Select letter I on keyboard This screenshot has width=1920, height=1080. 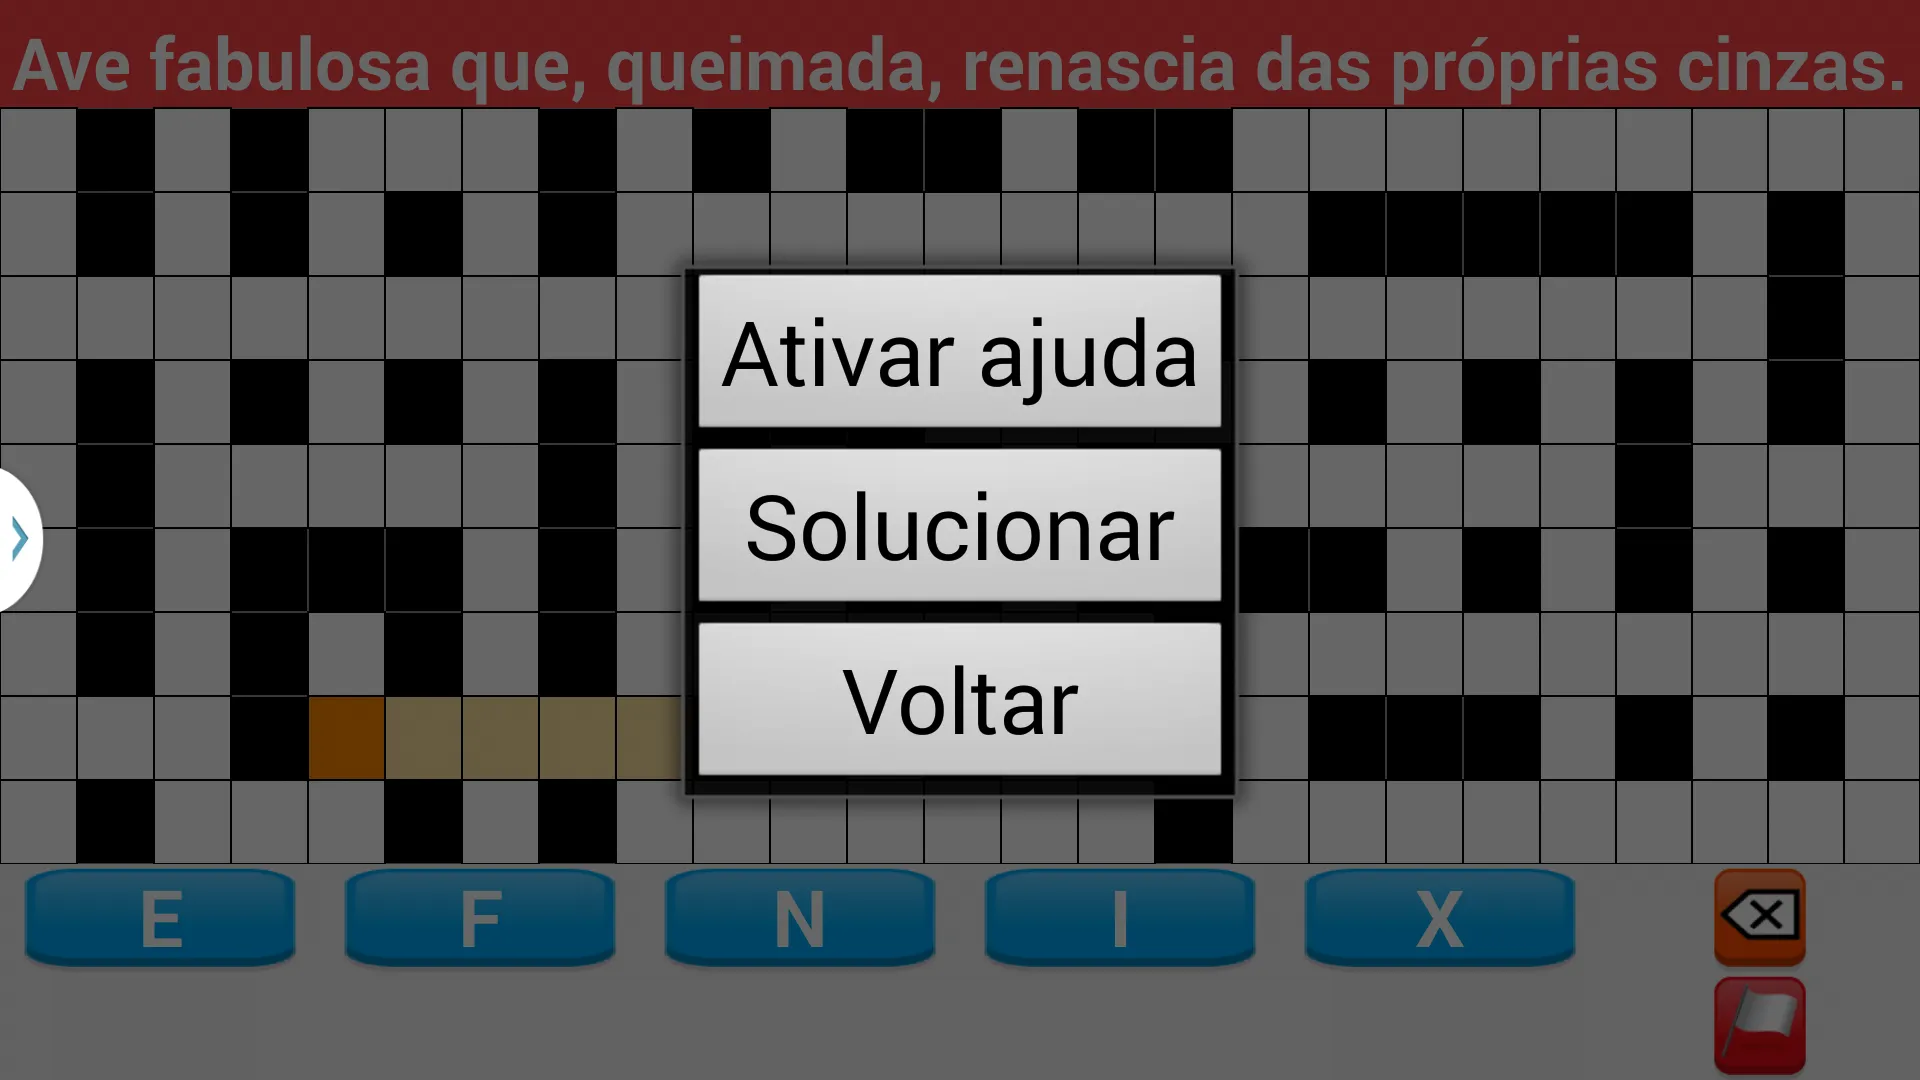tap(1120, 915)
